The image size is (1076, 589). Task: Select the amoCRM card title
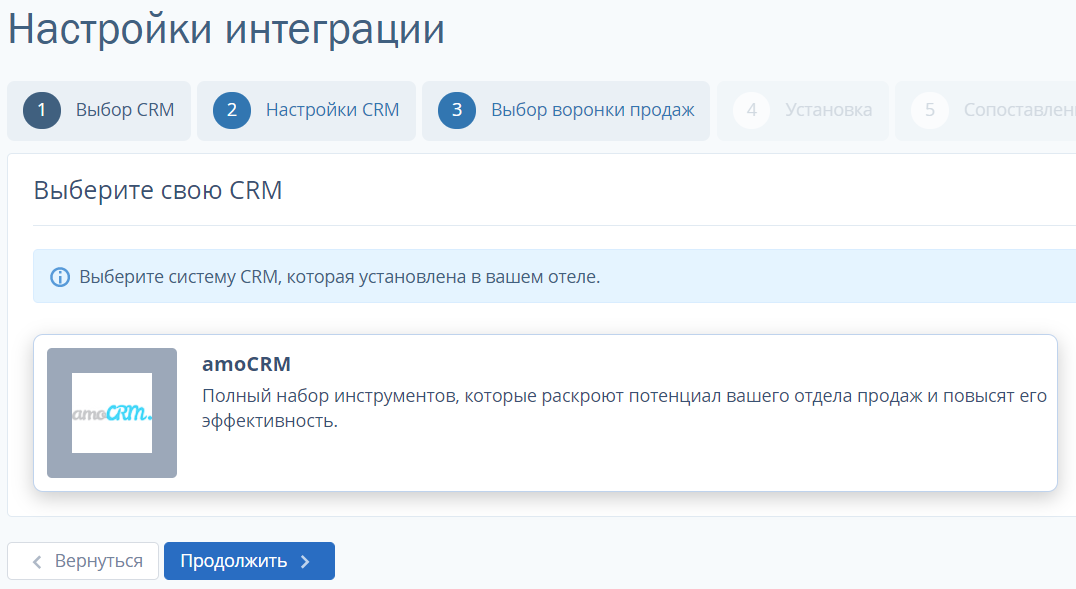(x=246, y=364)
